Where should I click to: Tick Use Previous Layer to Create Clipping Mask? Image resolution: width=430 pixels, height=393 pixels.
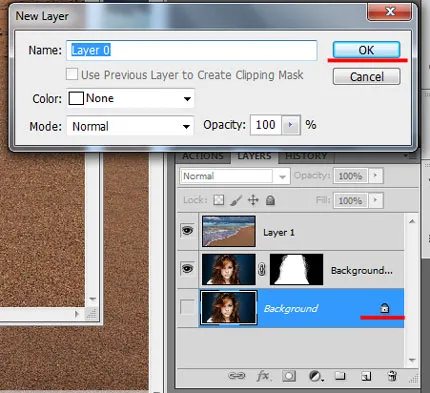click(72, 74)
